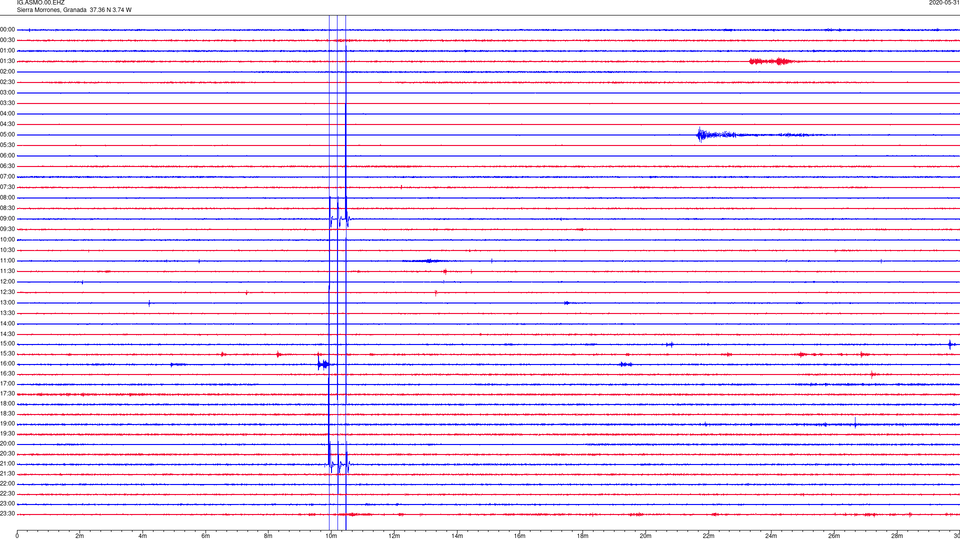Select the 11:30 trace time label
960x540 pixels.
tap(7, 271)
